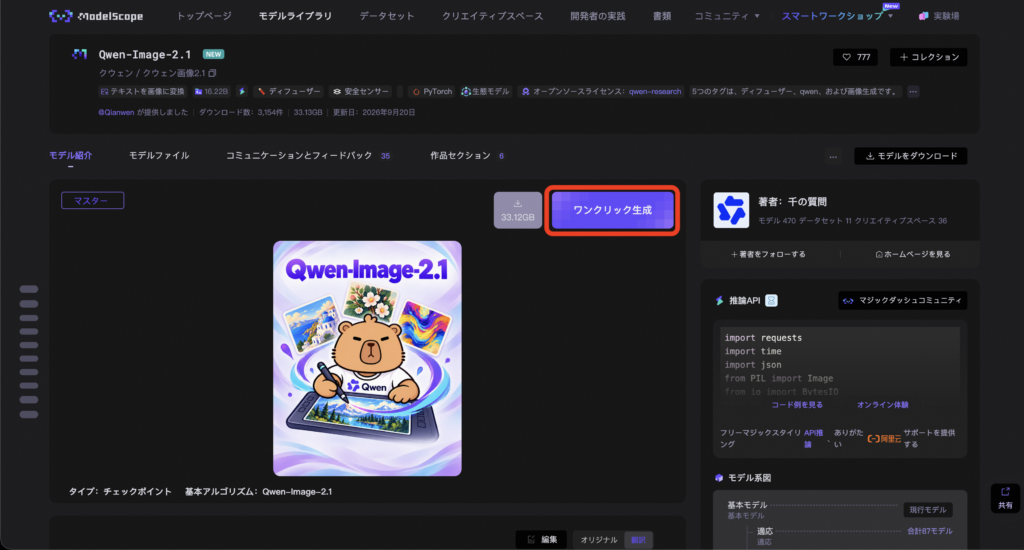Like the model with heart 777
The height and width of the screenshot is (550, 1024).
tap(856, 57)
